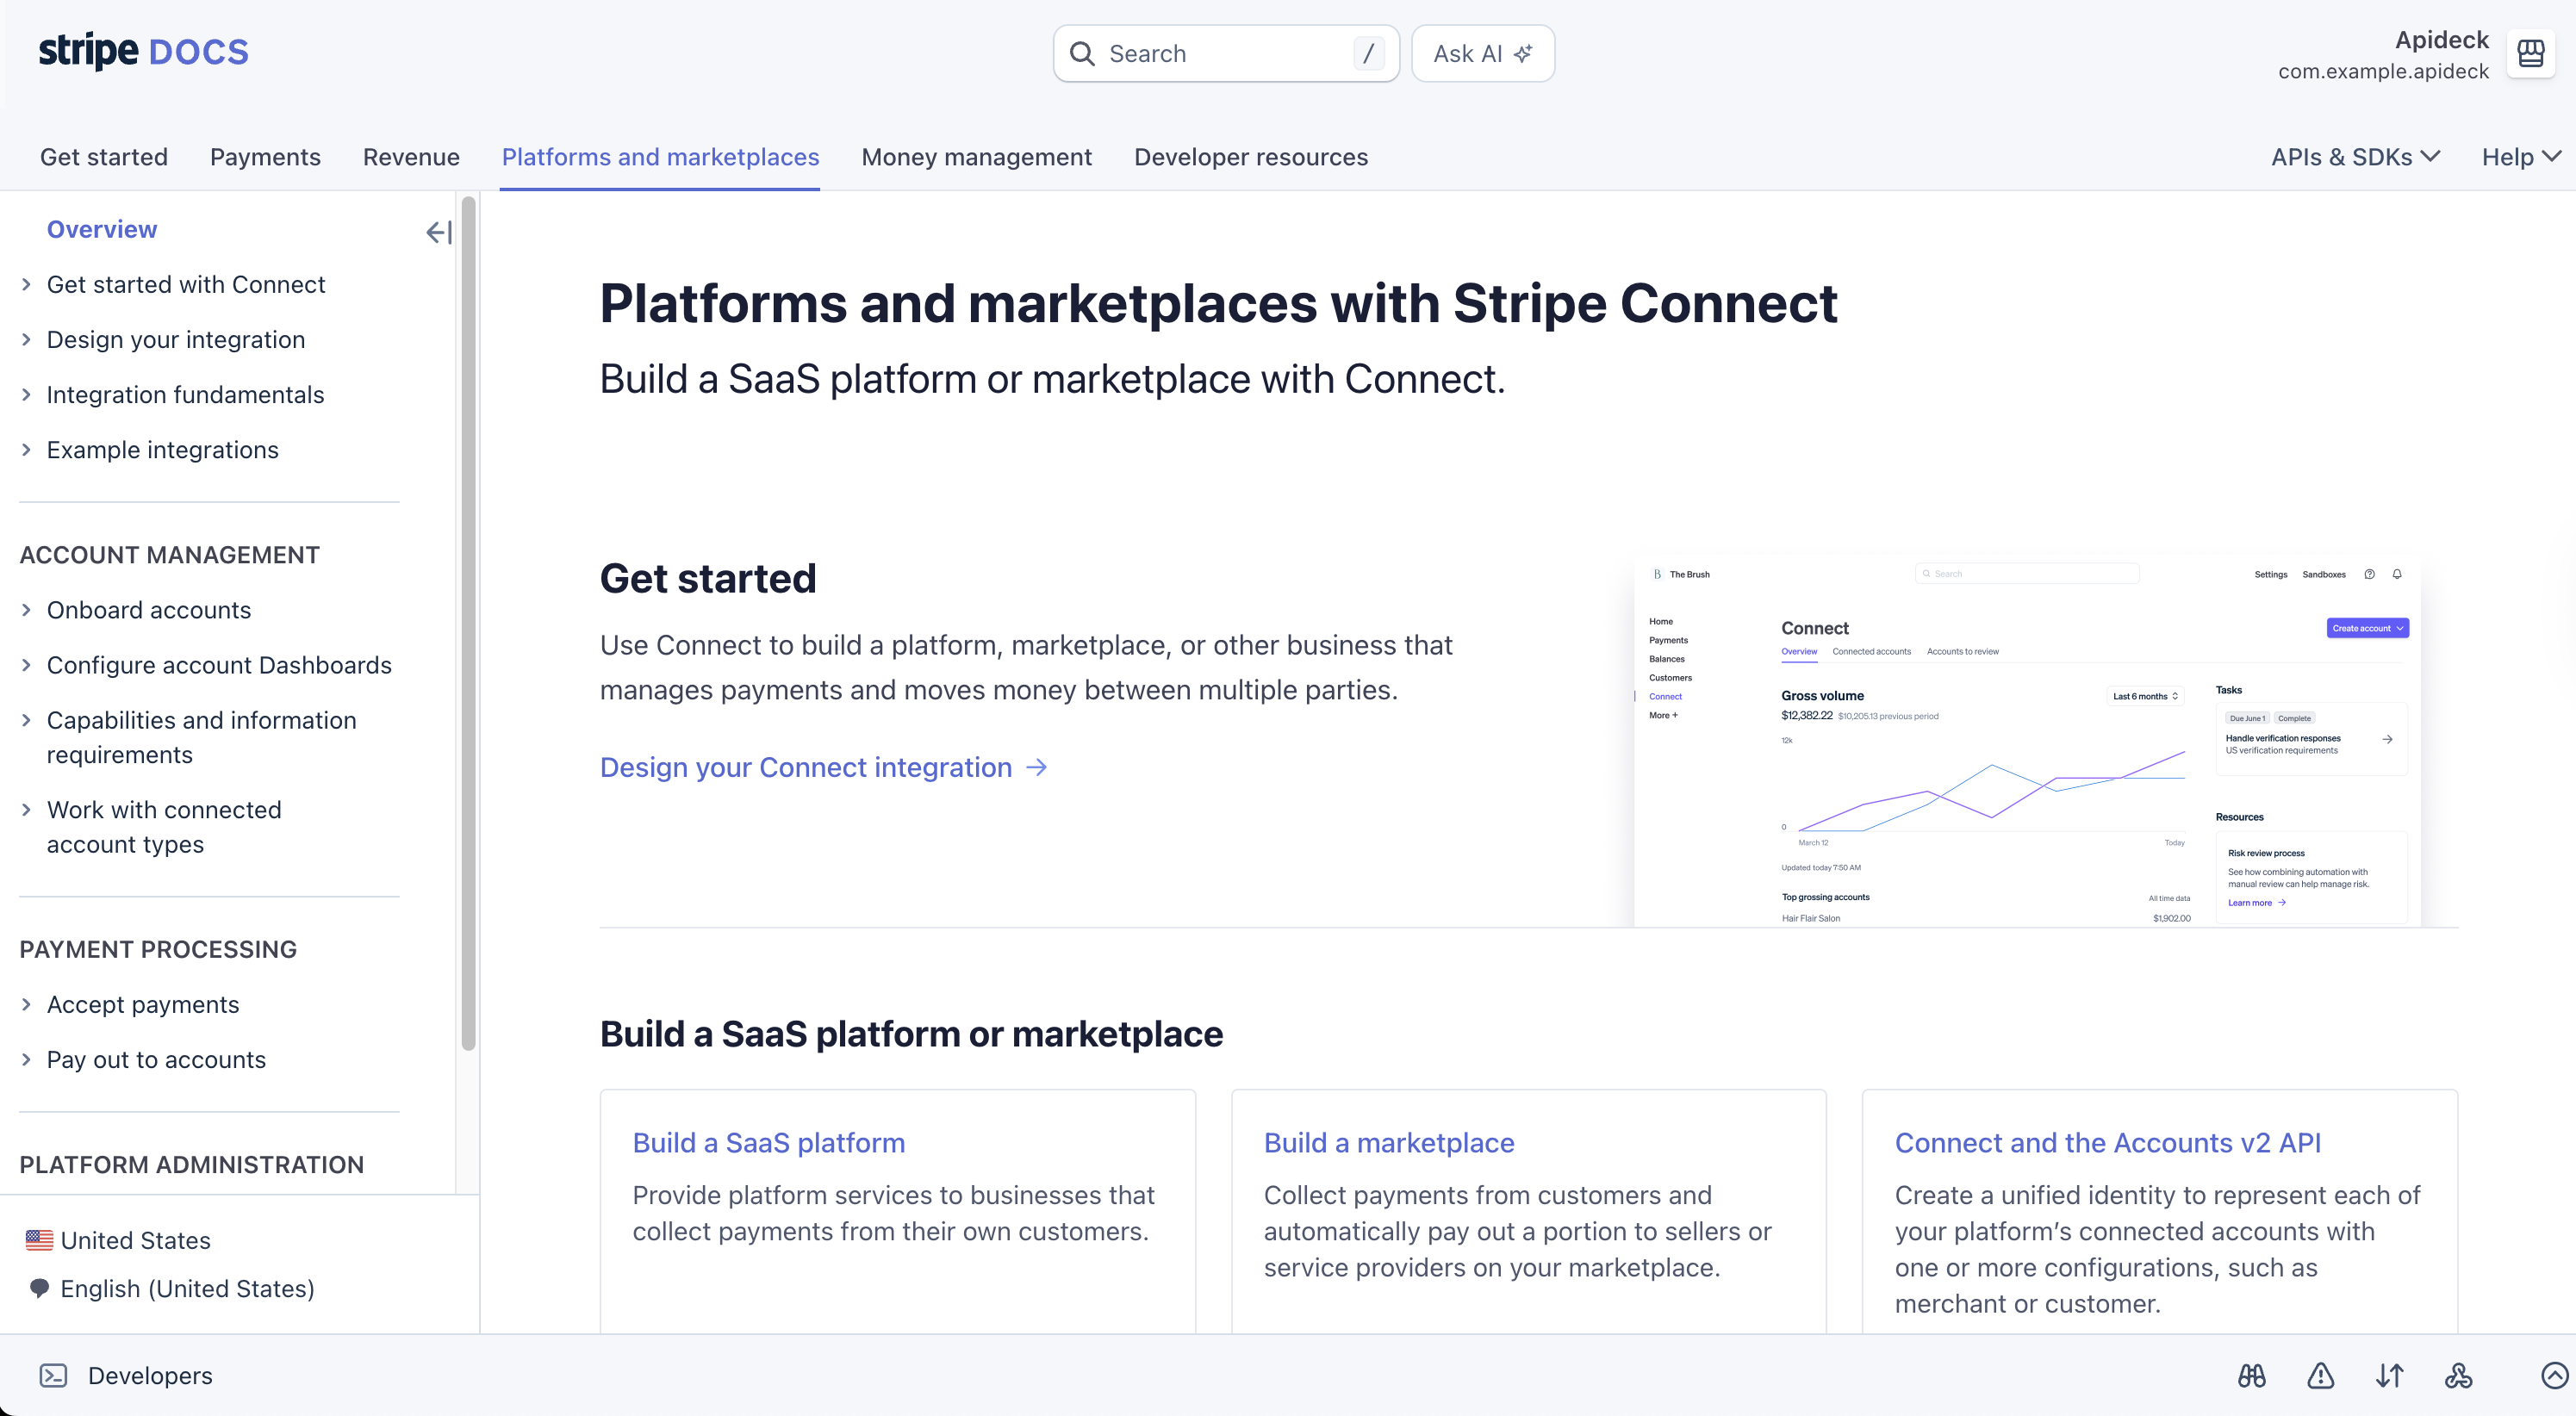Screen dimensions: 2576x1416
Task: Select the Payments navigation tab
Action: (x=265, y=157)
